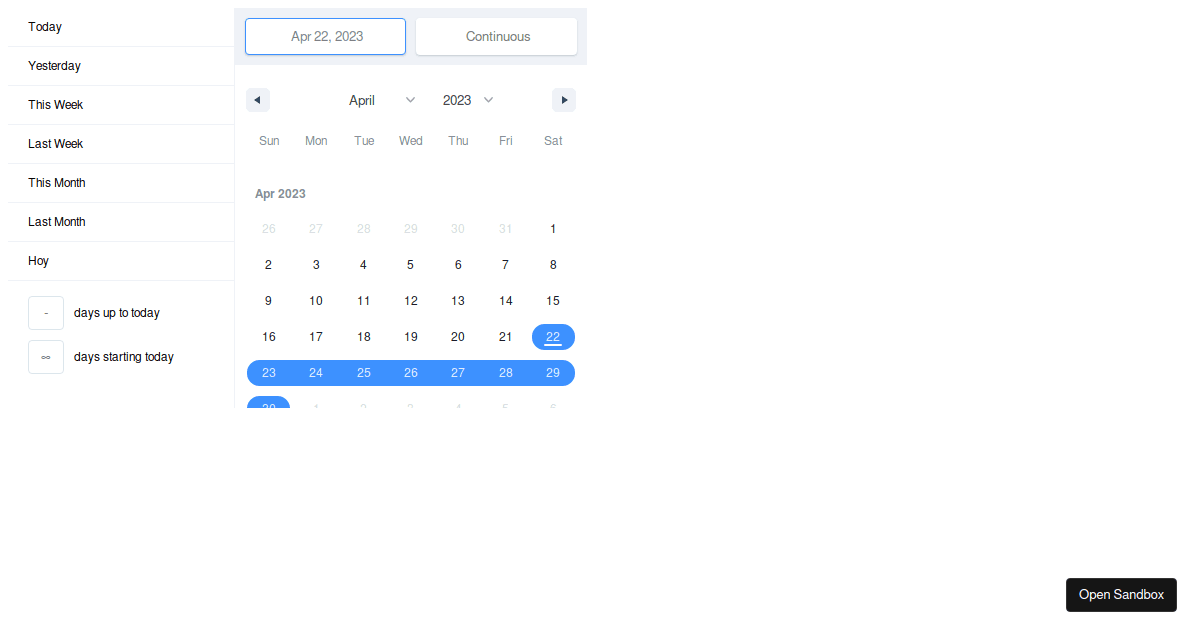Open the April month dropdown
This screenshot has height=630, width=1200.
tap(381, 100)
